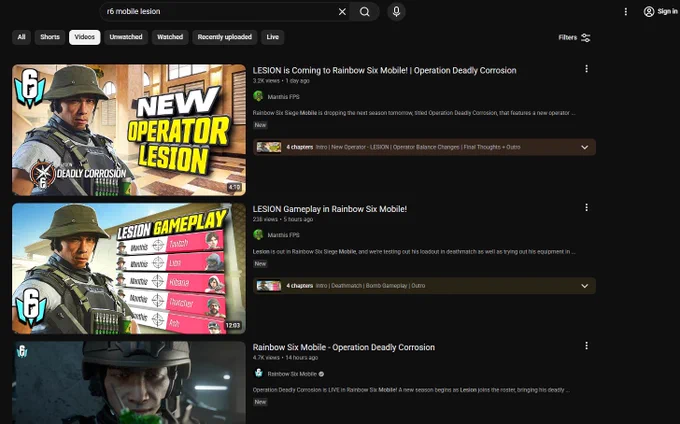Screen dimensions: 680x424
Task: Expand chapters for LESION is Coming video
Action: pyautogui.click(x=585, y=147)
